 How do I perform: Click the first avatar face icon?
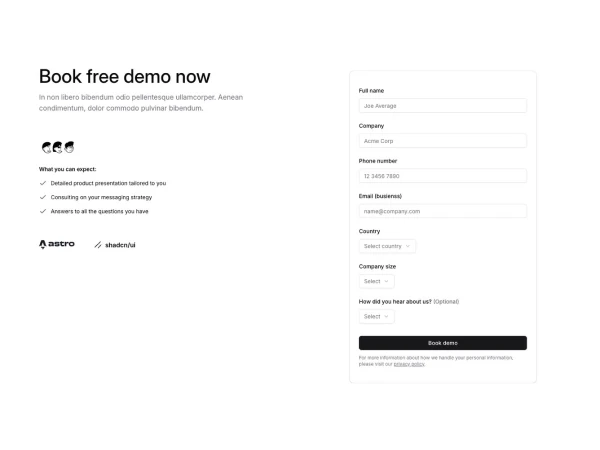(x=47, y=147)
